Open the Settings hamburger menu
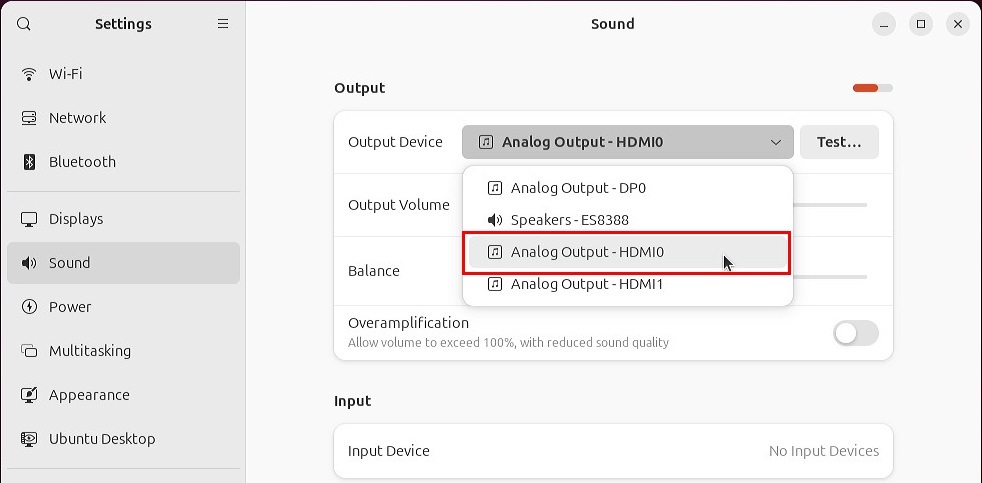Viewport: 982px width, 483px height. pos(223,24)
